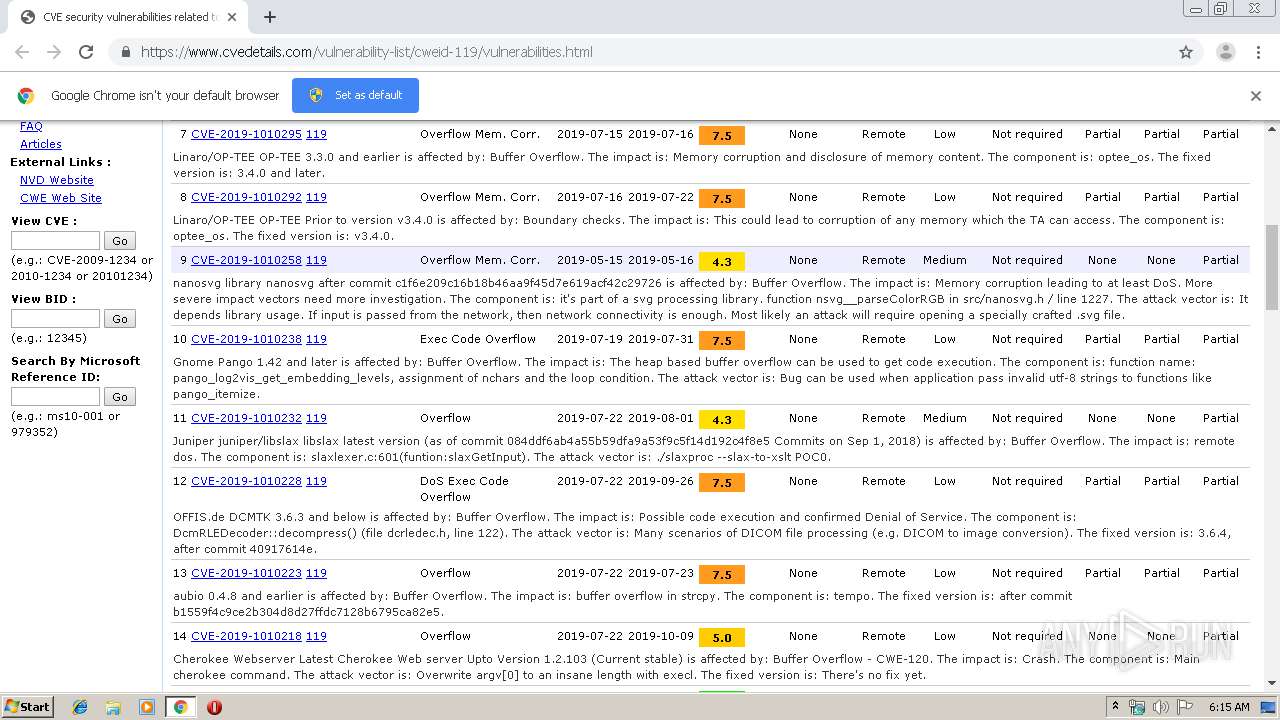Viewport: 1280px width, 720px height.
Task: Click score 7.5 badge of CVE-2019-1010295
Action: pyautogui.click(x=722, y=136)
